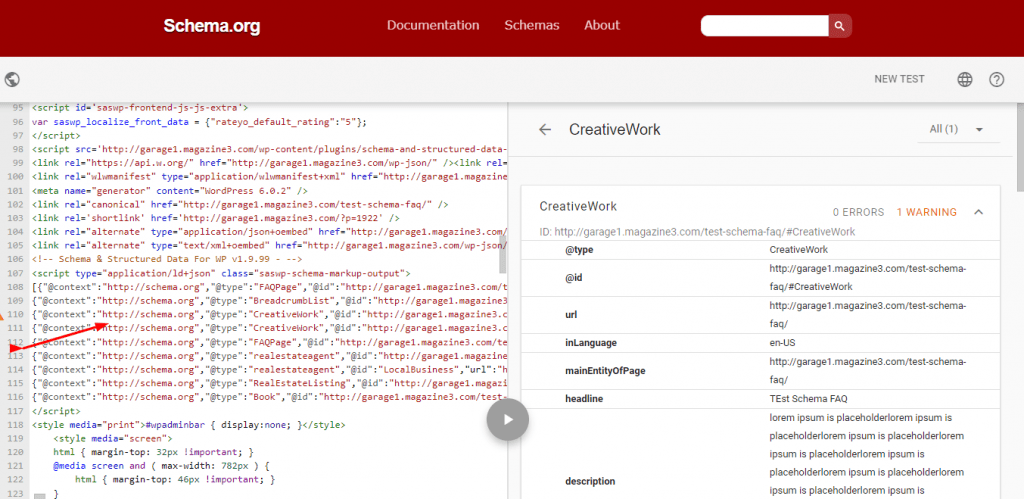The image size is (1024, 499).
Task: Collapse the CreativeWork result card chevron
Action: click(x=978, y=212)
